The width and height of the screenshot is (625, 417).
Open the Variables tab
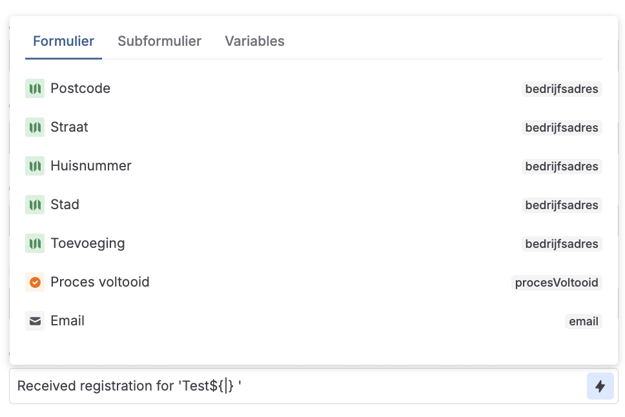[x=254, y=41]
